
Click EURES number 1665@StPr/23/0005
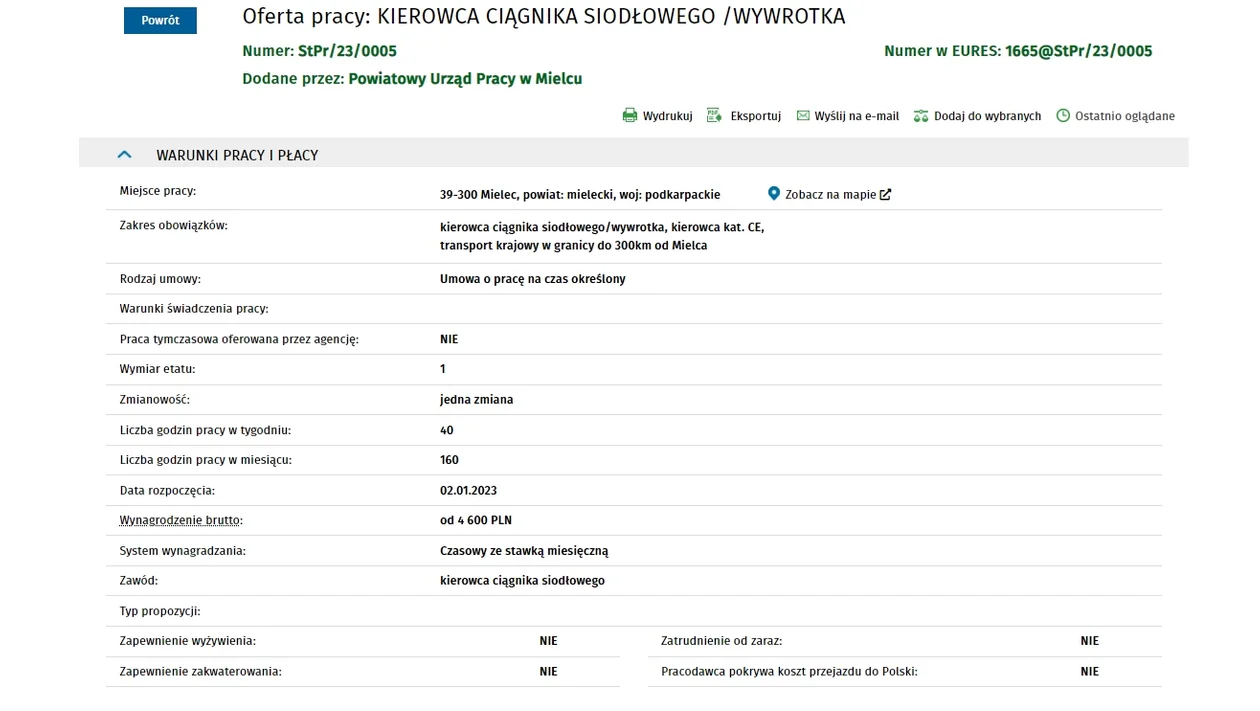coord(1078,51)
